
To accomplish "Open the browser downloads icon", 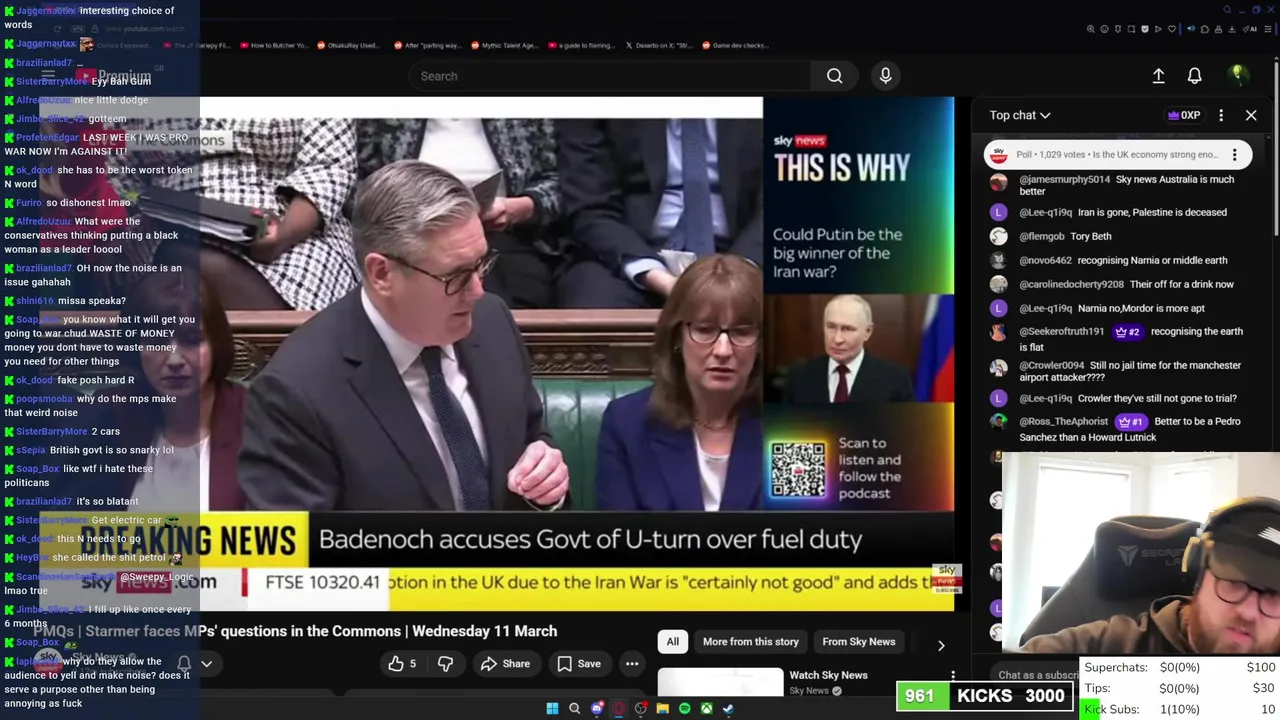I will point(1231,29).
